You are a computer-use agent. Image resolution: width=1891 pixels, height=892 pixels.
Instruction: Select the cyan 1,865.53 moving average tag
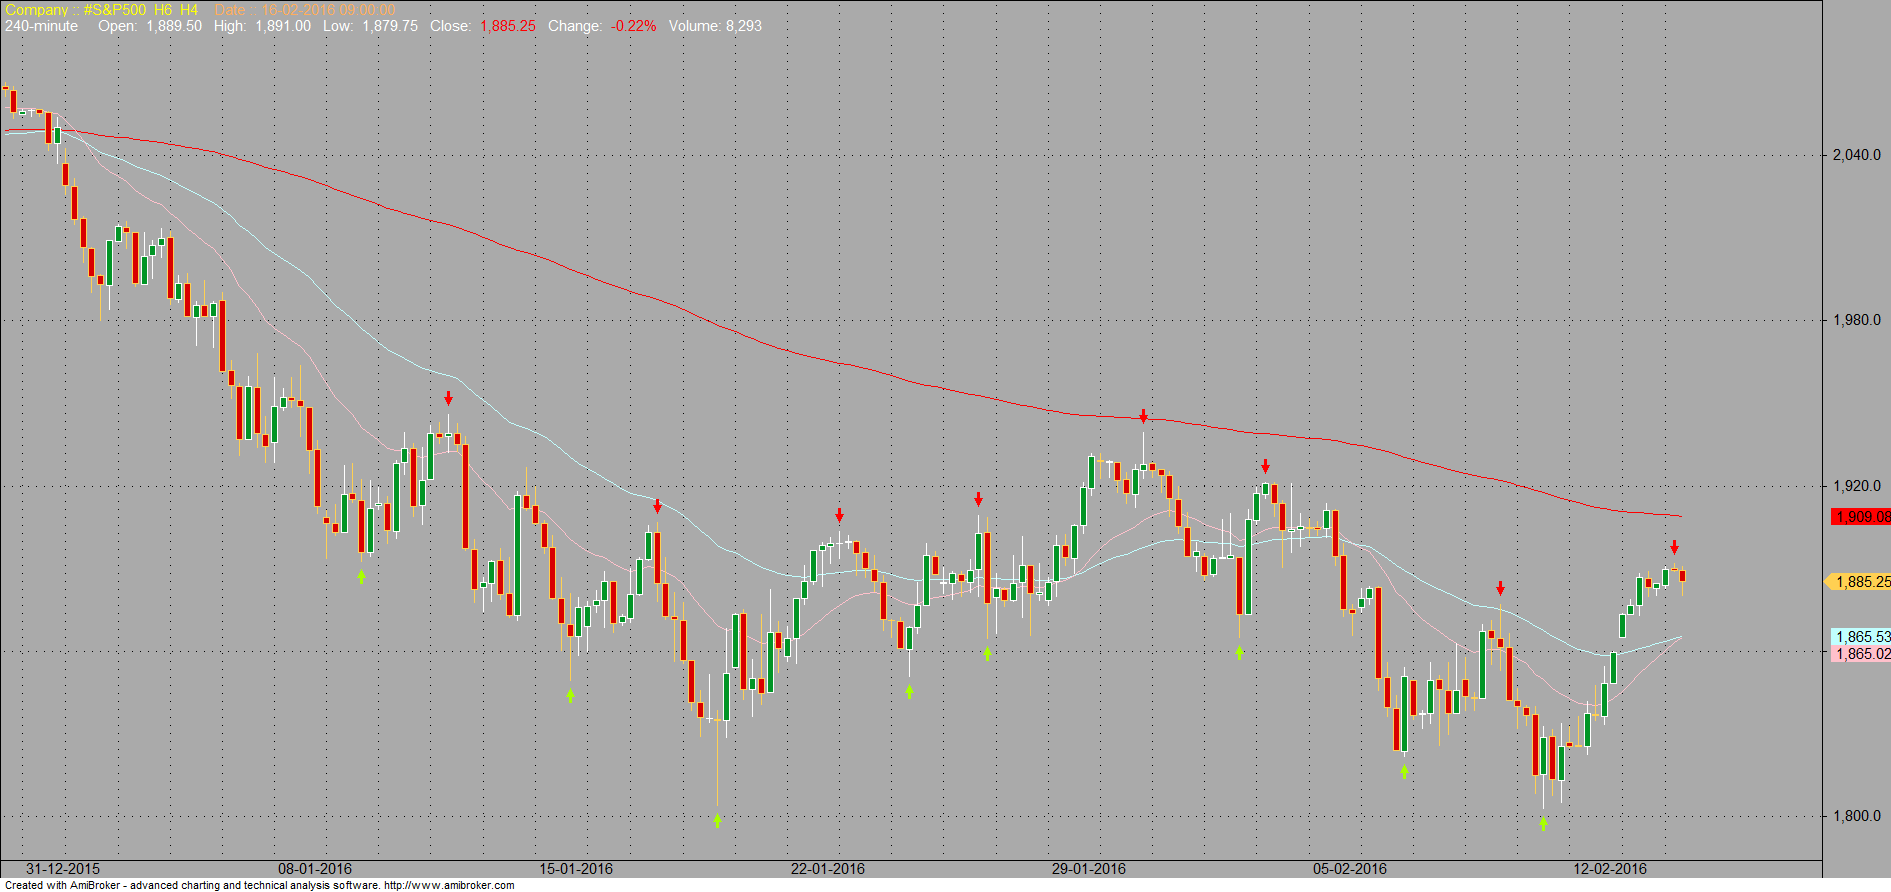1861,637
